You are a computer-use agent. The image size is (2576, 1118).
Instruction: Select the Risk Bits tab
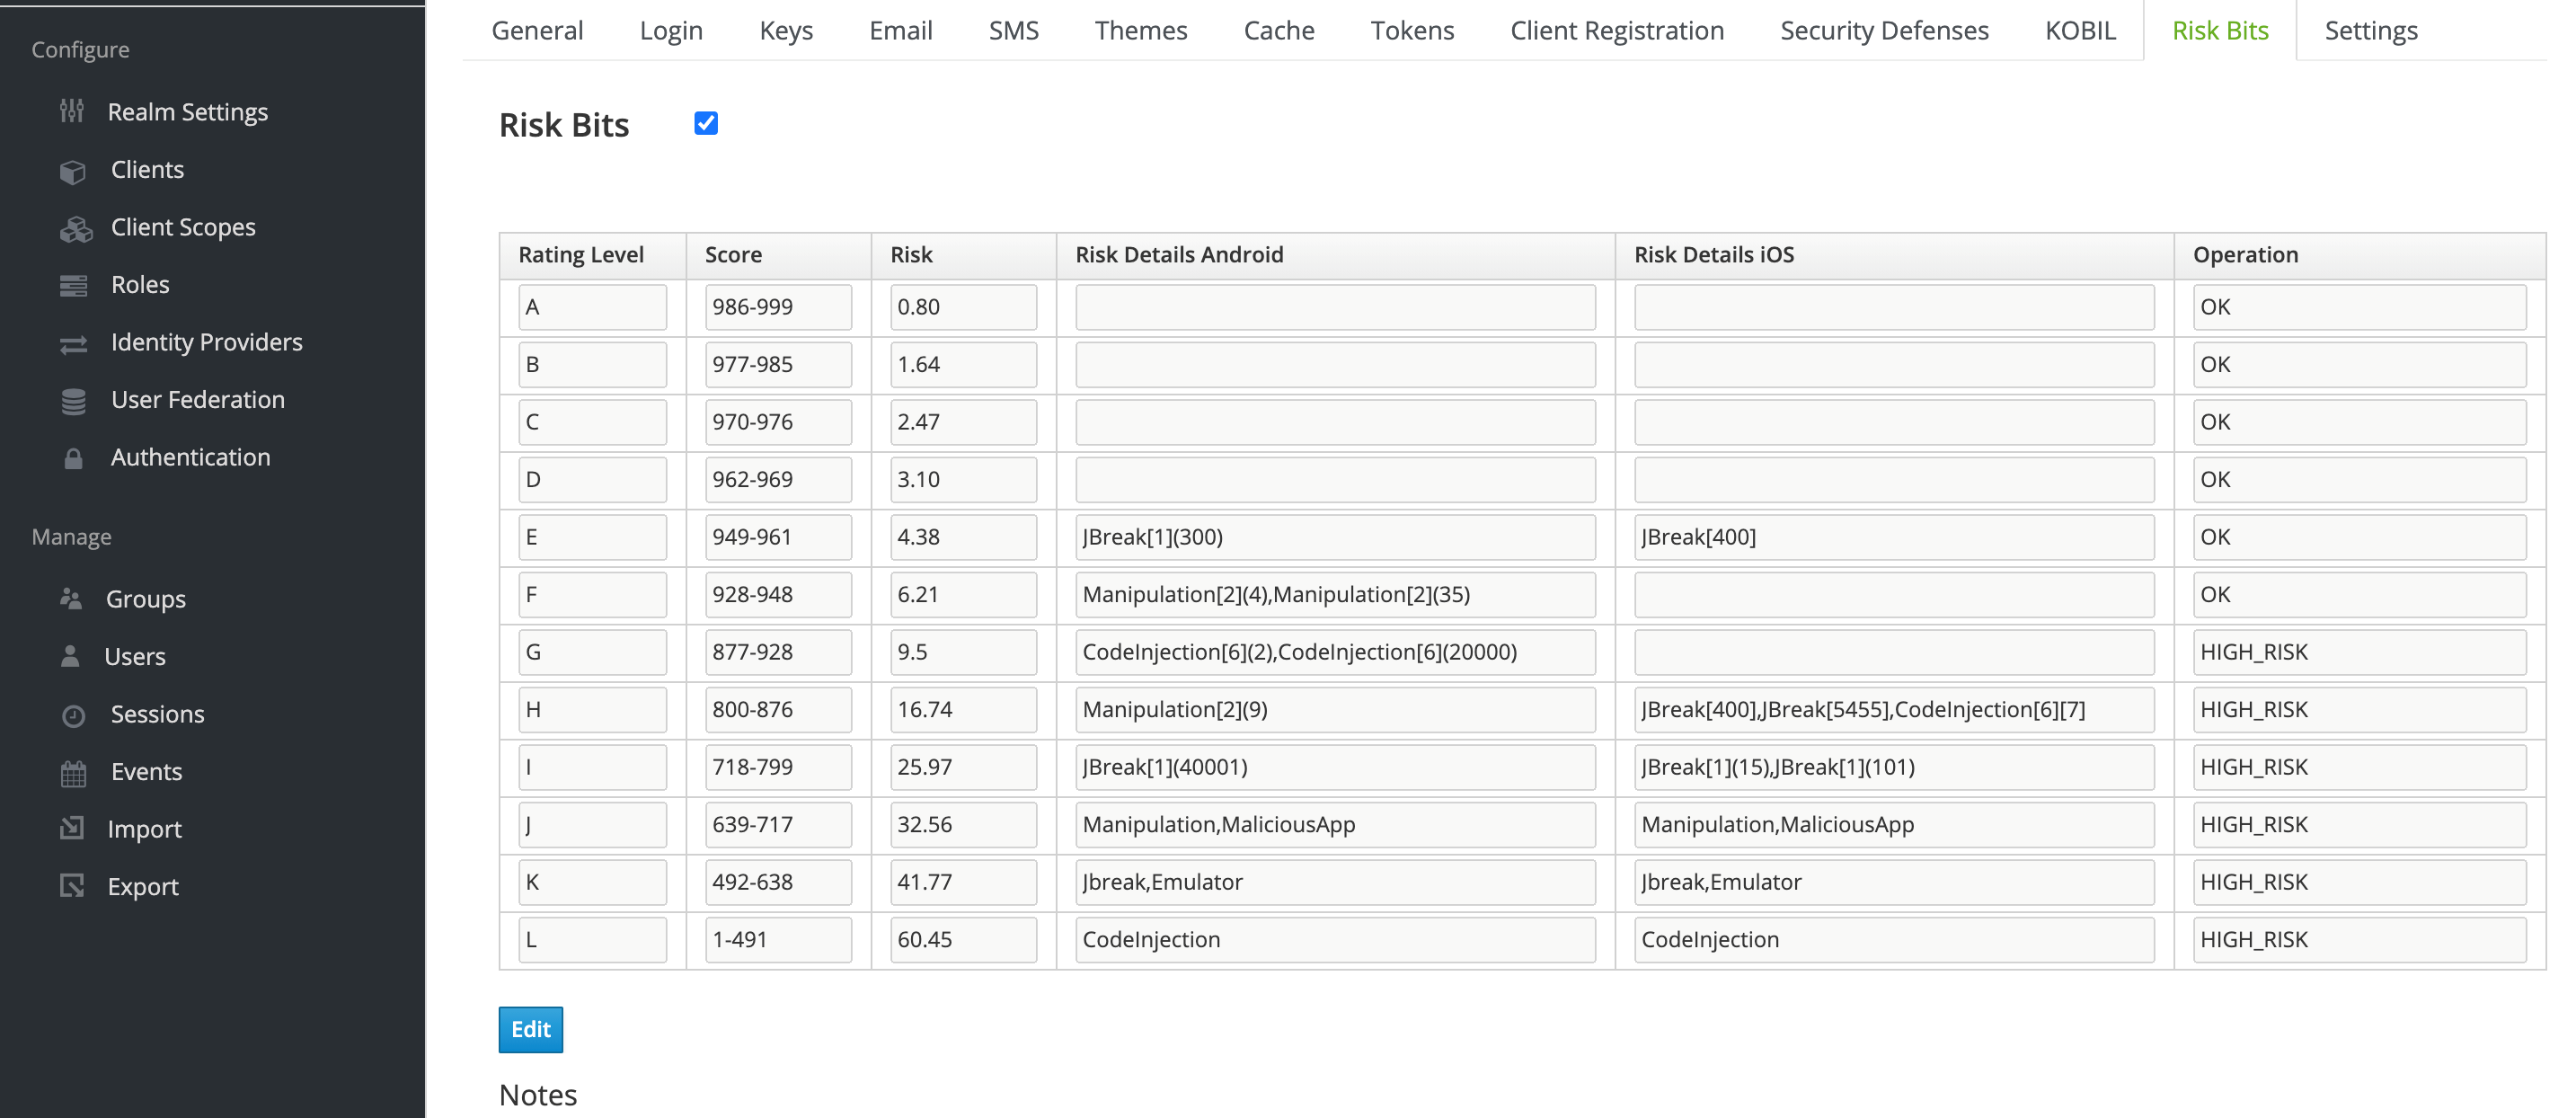click(x=2220, y=30)
